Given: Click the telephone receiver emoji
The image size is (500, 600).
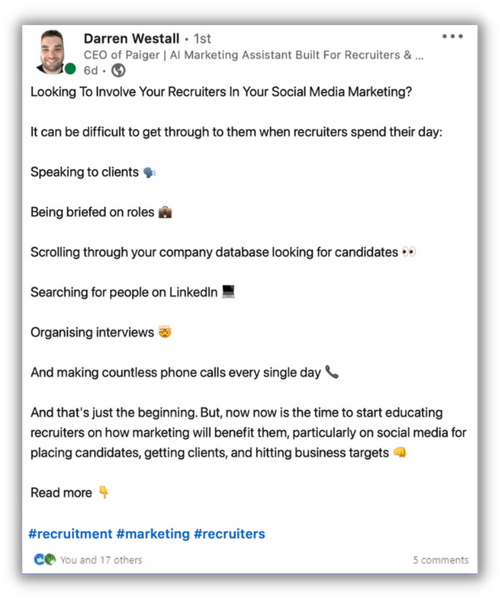Looking at the screenshot, I should point(332,372).
